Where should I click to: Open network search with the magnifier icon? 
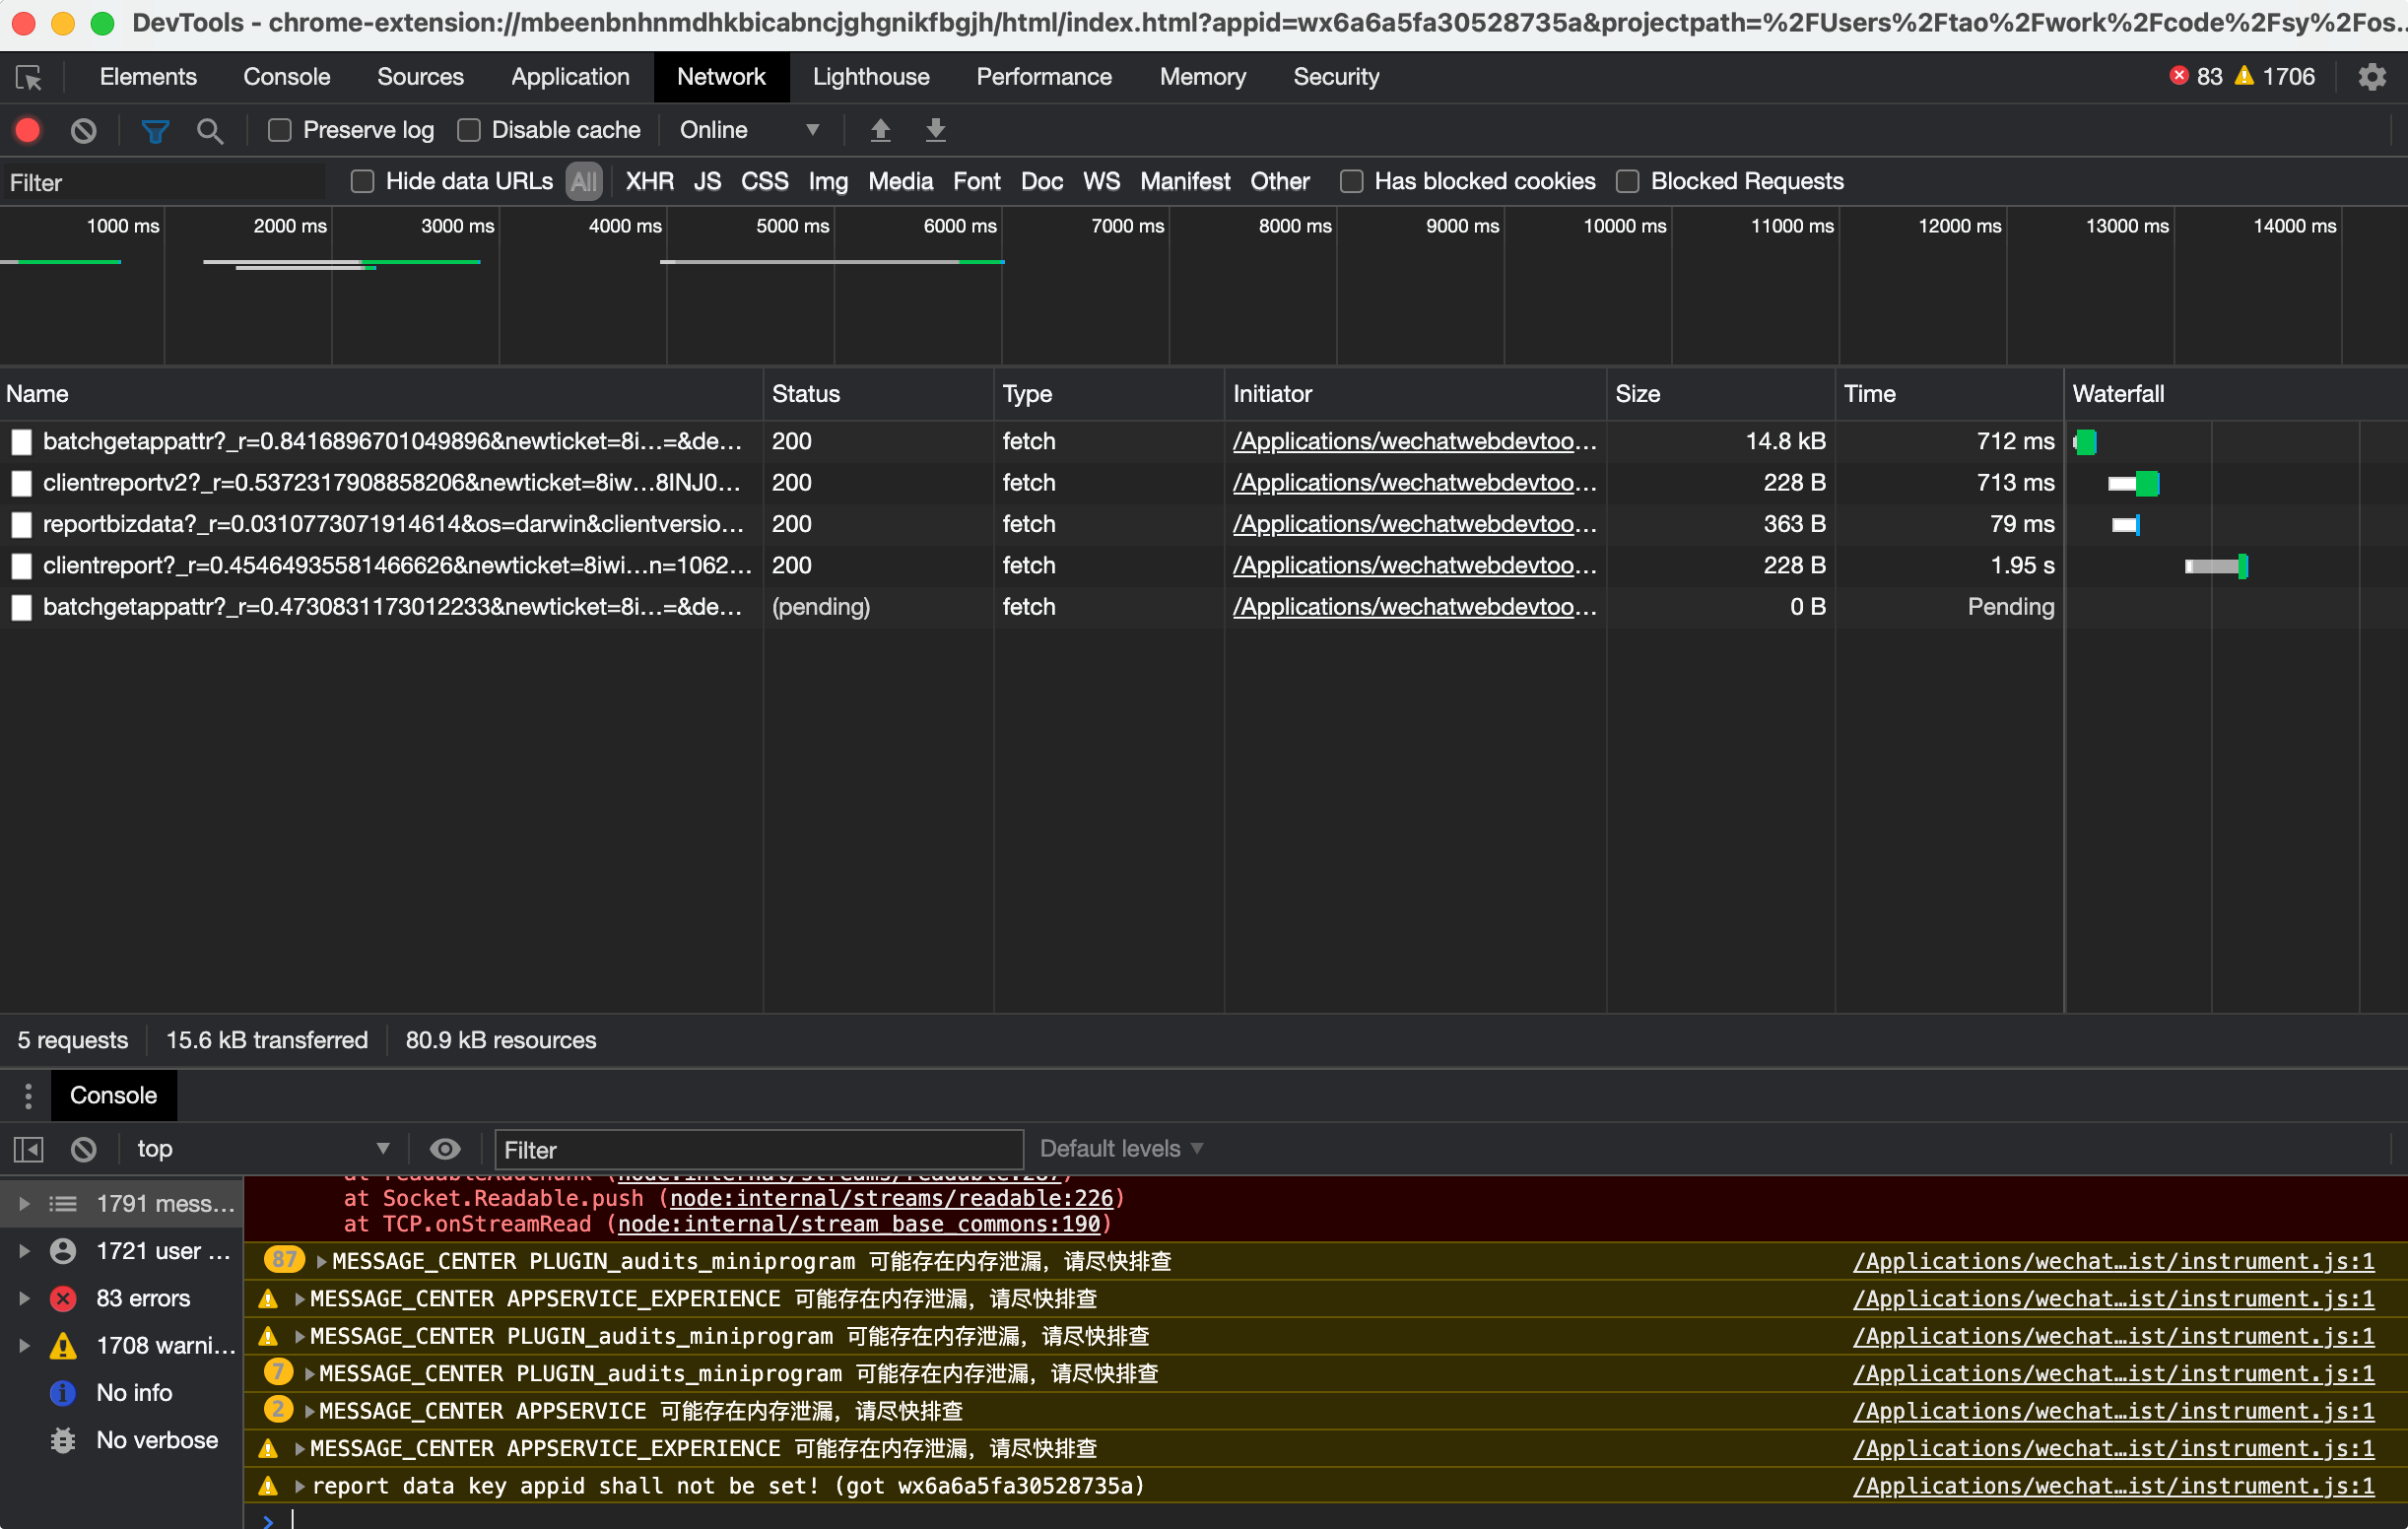tap(210, 130)
